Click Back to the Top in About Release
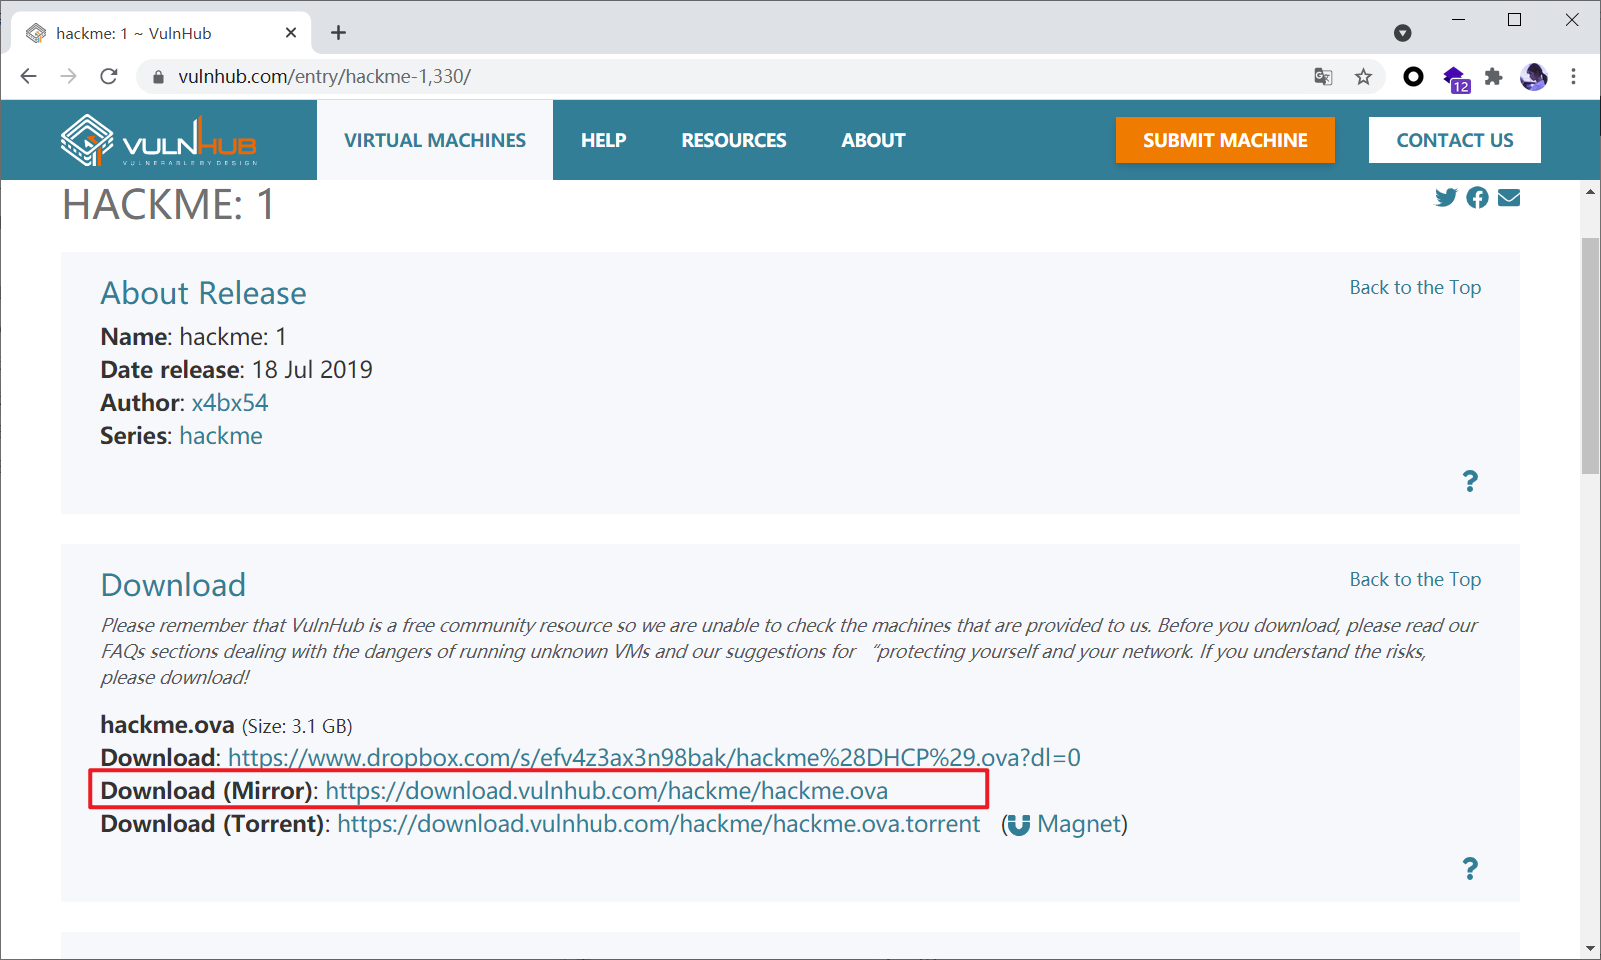Screen dimensions: 1601x960 pyautogui.click(x=1415, y=288)
